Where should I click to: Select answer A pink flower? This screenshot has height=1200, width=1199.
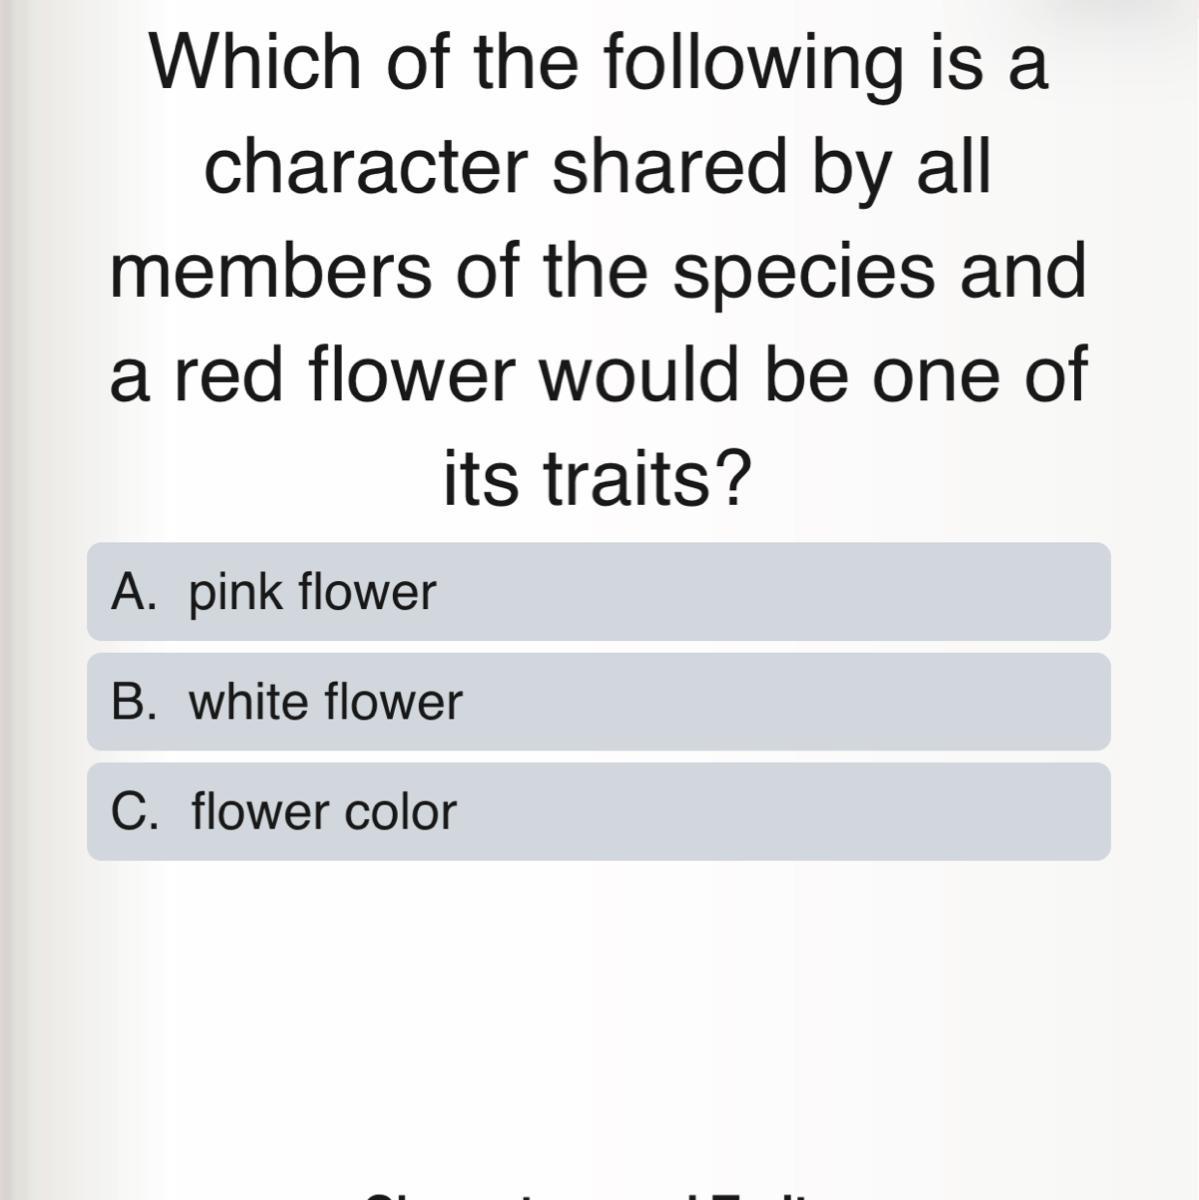(x=598, y=592)
